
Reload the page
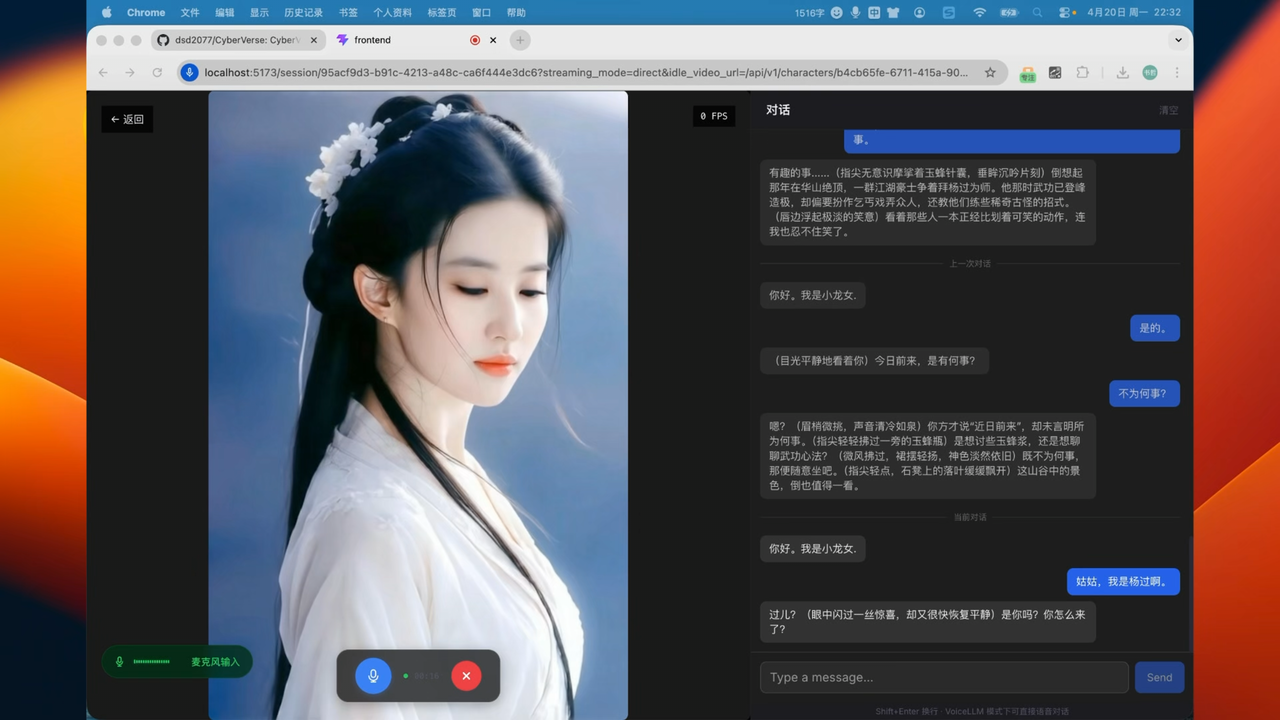coord(157,72)
